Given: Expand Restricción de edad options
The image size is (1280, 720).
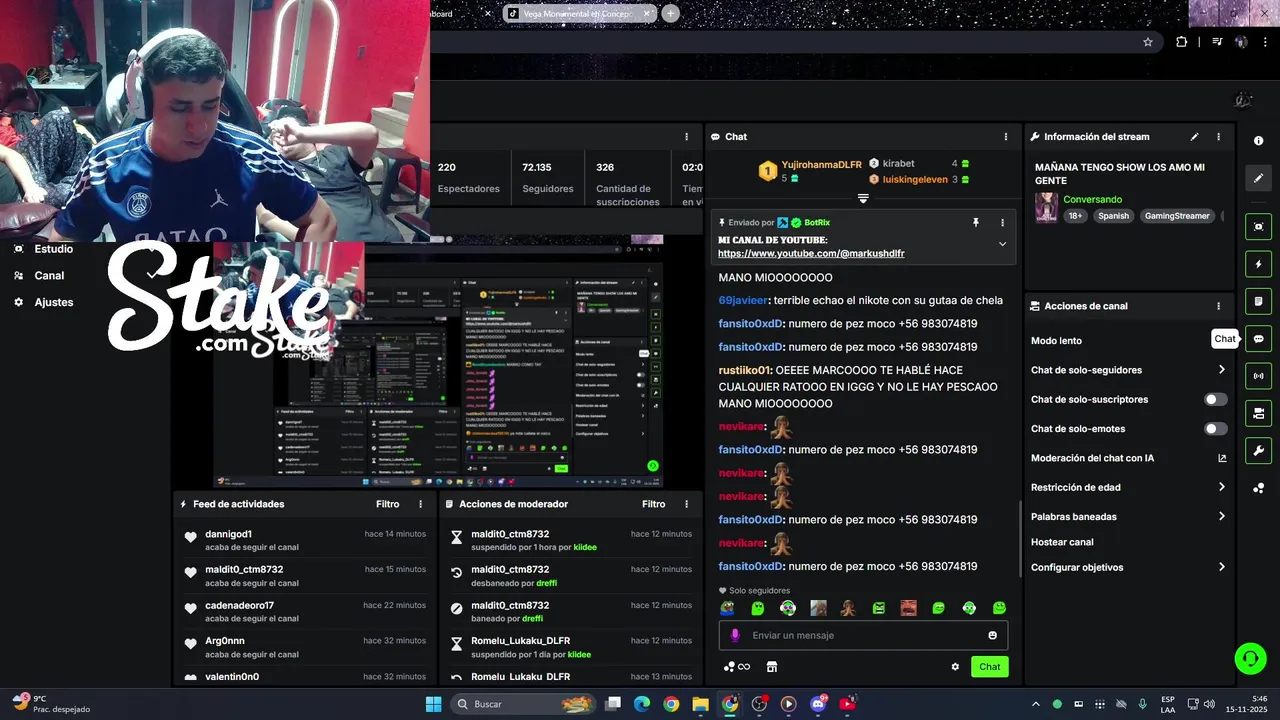Looking at the screenshot, I should tap(1222, 487).
